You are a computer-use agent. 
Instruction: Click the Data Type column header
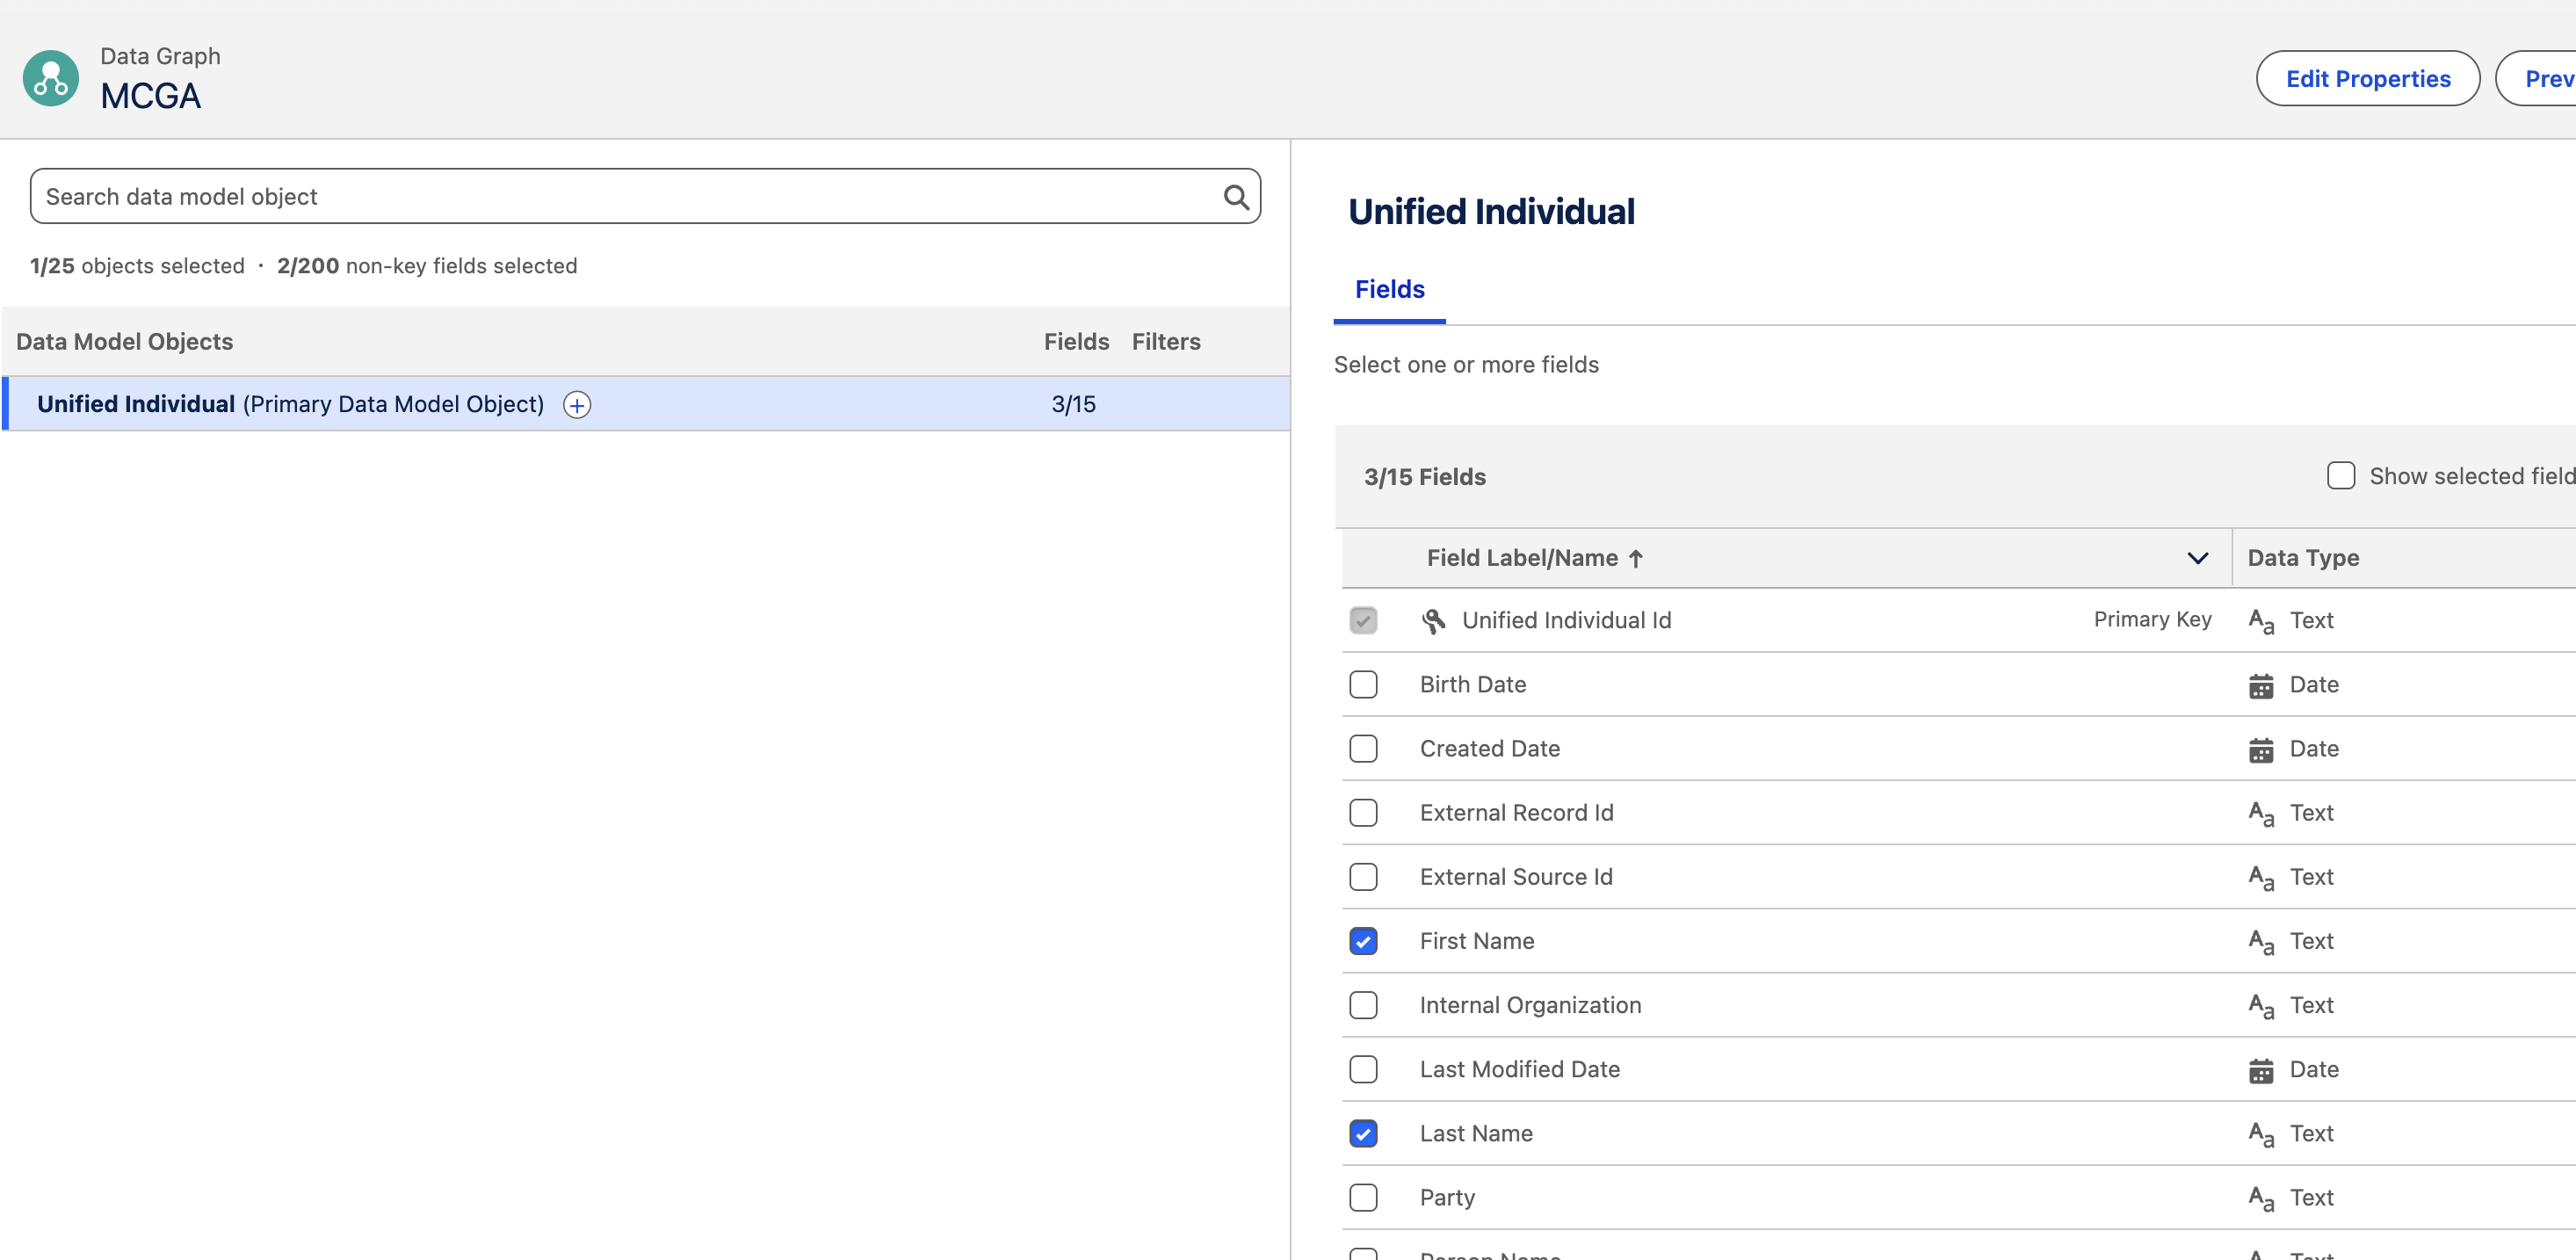coord(2303,558)
